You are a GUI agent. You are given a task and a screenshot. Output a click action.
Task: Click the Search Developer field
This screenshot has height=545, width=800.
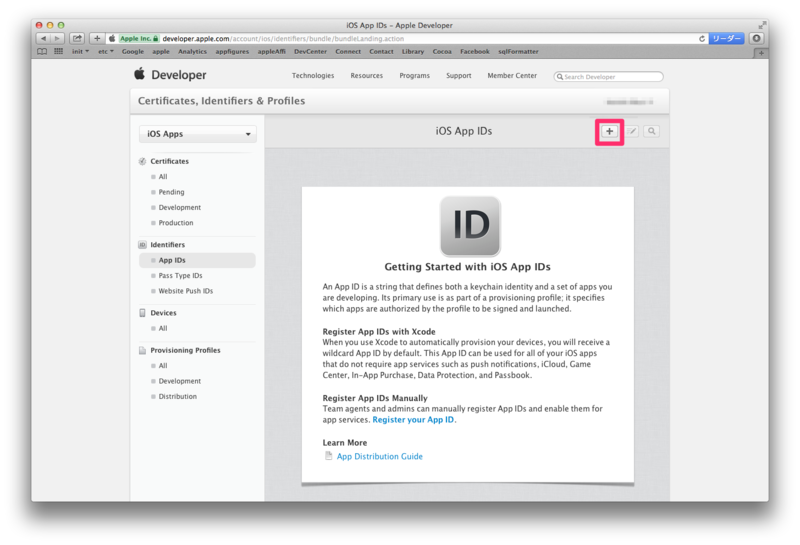608,77
